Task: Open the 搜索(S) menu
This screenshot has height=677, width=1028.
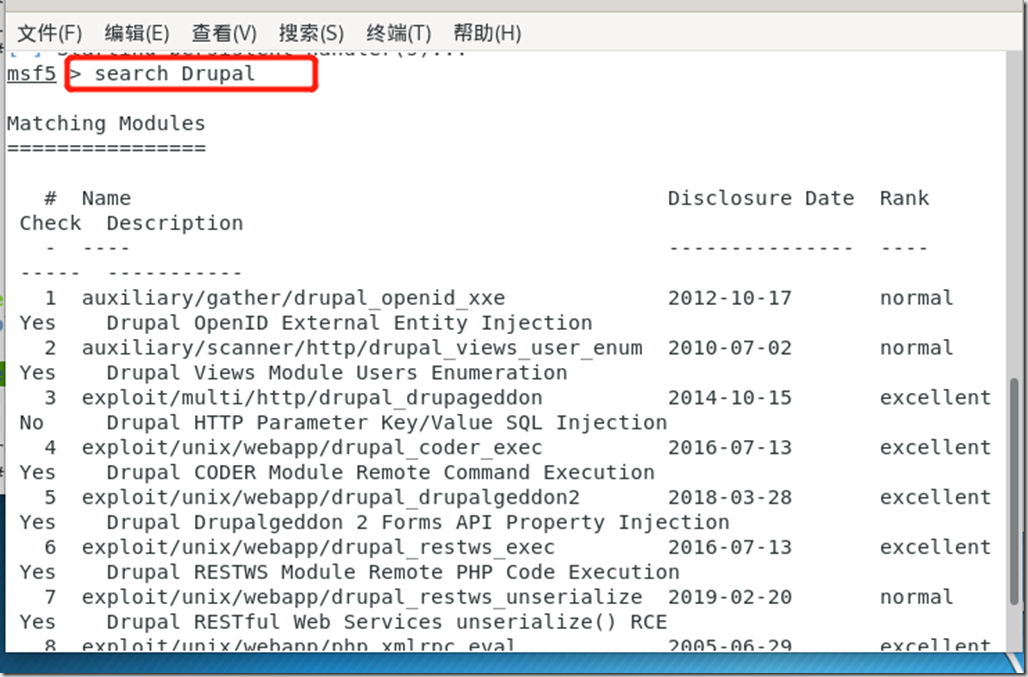Action: tap(311, 33)
